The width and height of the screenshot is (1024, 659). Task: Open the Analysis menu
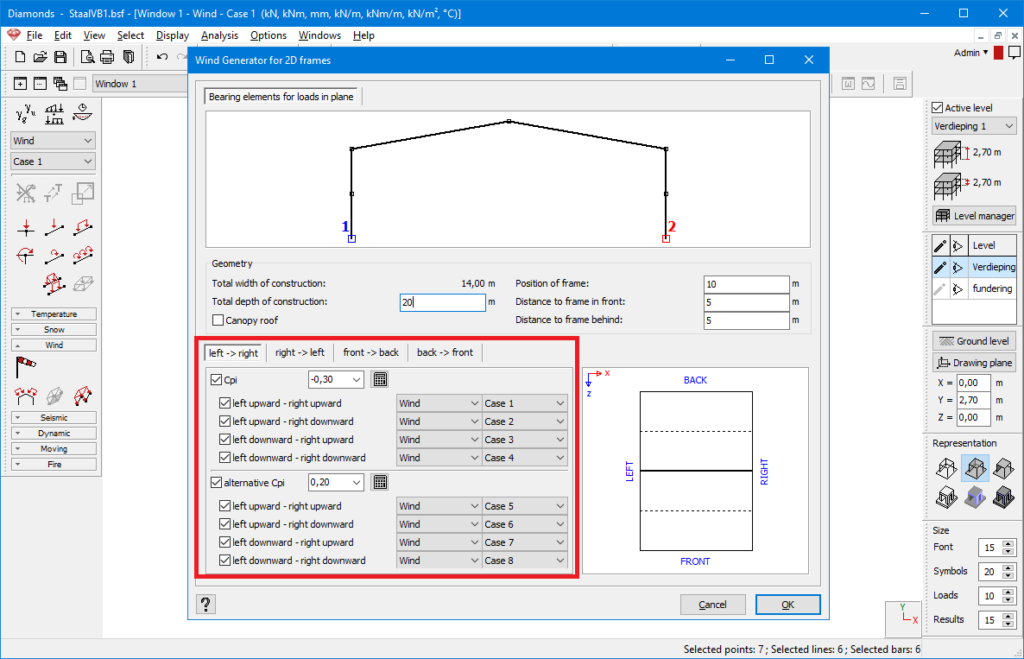220,35
